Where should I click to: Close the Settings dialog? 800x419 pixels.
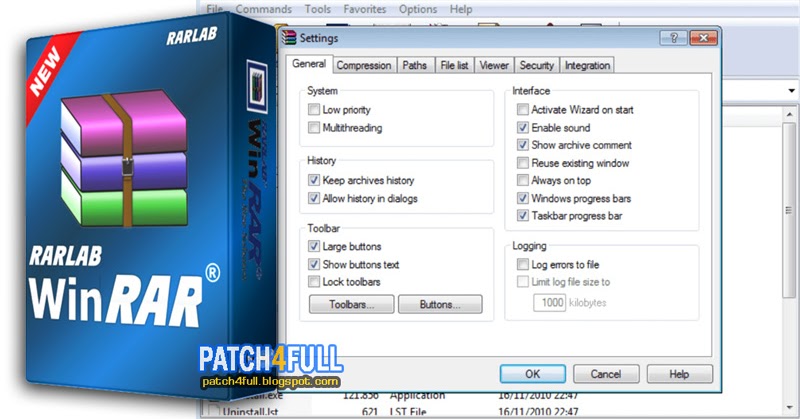703,38
